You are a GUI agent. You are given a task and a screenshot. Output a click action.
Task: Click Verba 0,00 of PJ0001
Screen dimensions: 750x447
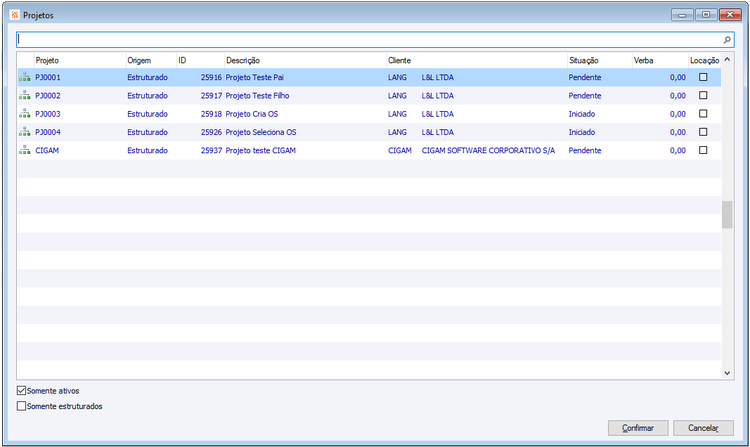point(678,77)
